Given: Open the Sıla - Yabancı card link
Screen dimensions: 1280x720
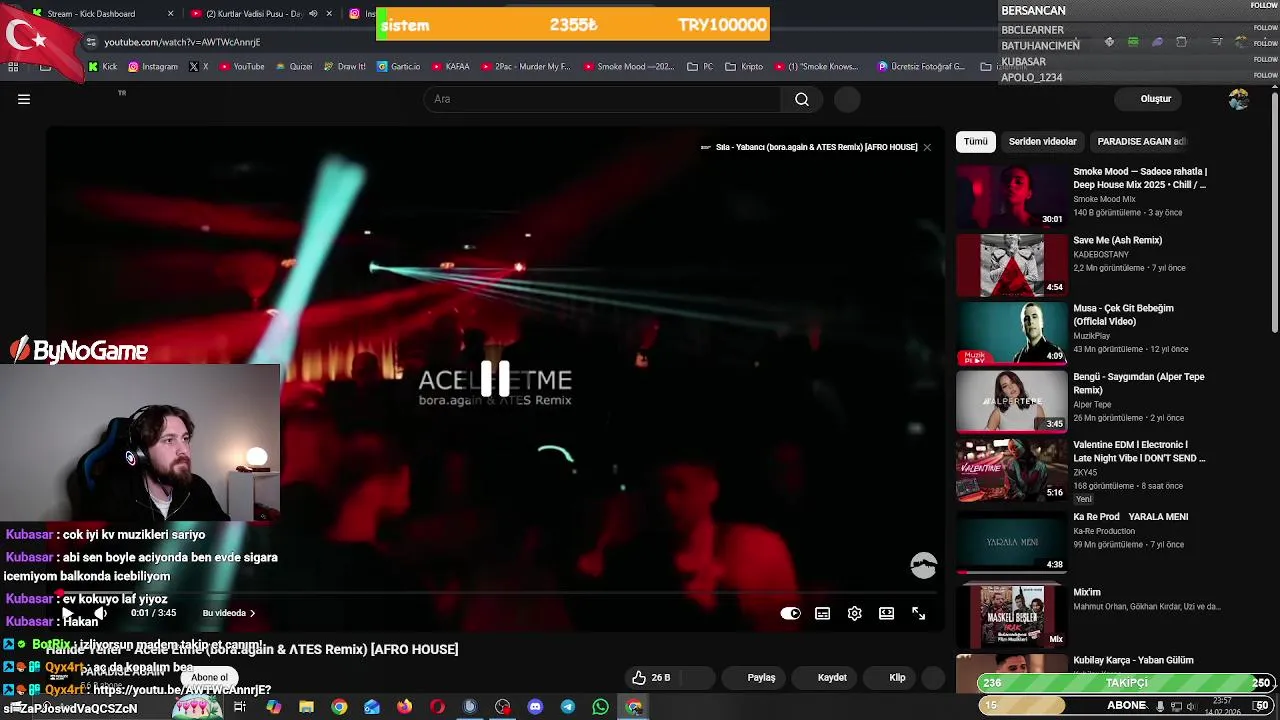Looking at the screenshot, I should pos(816,147).
